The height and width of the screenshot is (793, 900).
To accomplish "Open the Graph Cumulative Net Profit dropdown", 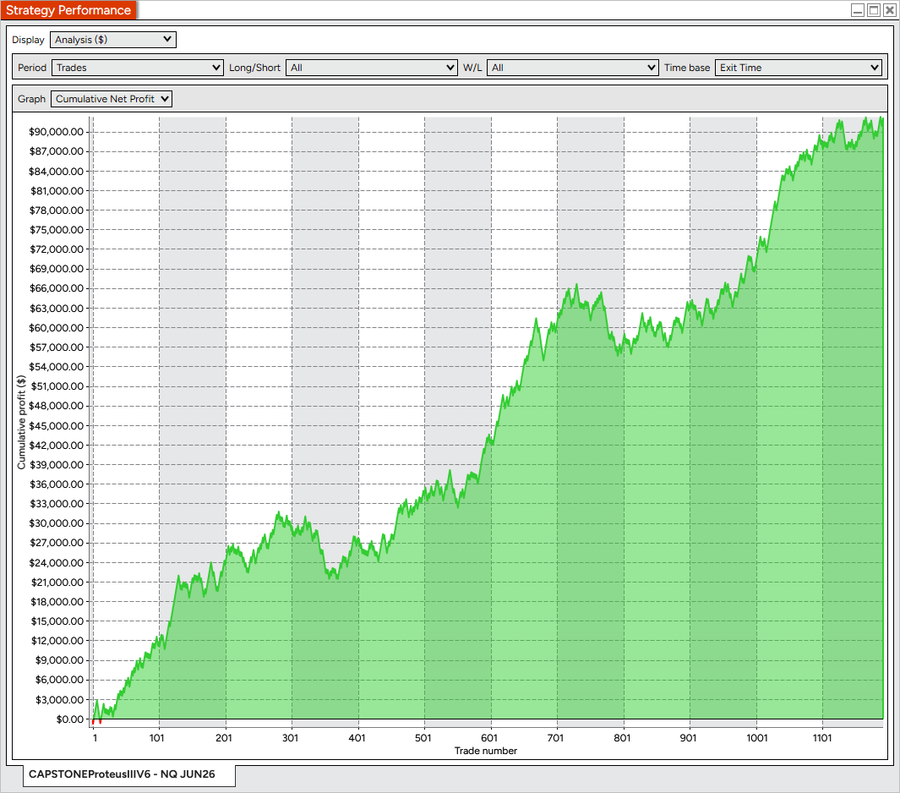I will tap(111, 99).
